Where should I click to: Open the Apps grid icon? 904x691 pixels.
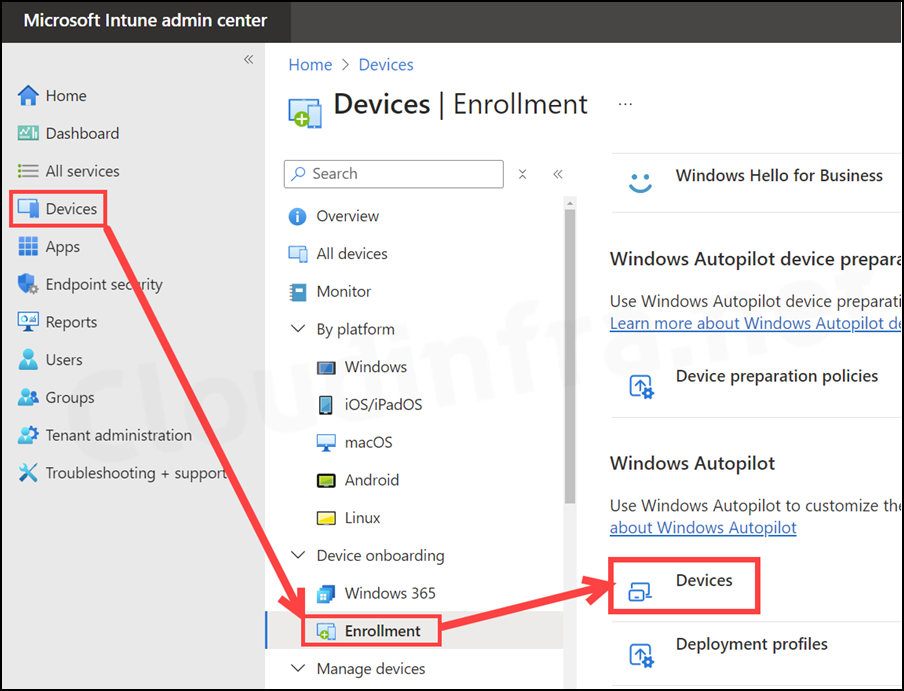[x=28, y=247]
